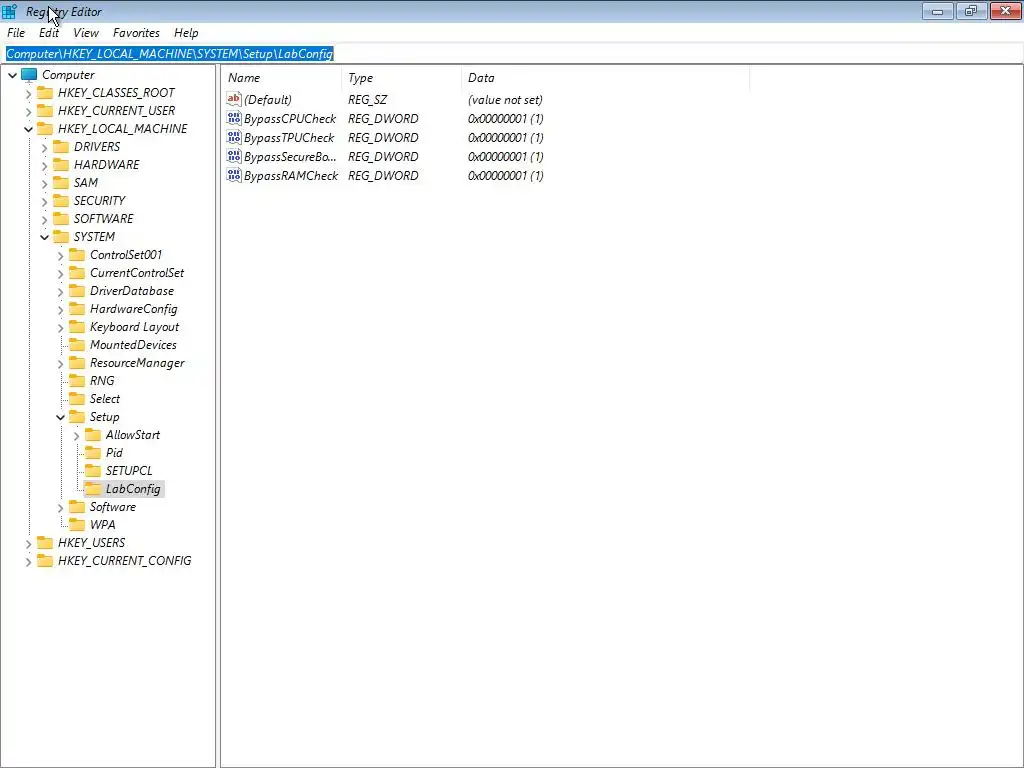Select the BypassRAMCheck value name
Screen dimensions: 1024x768
291,175
